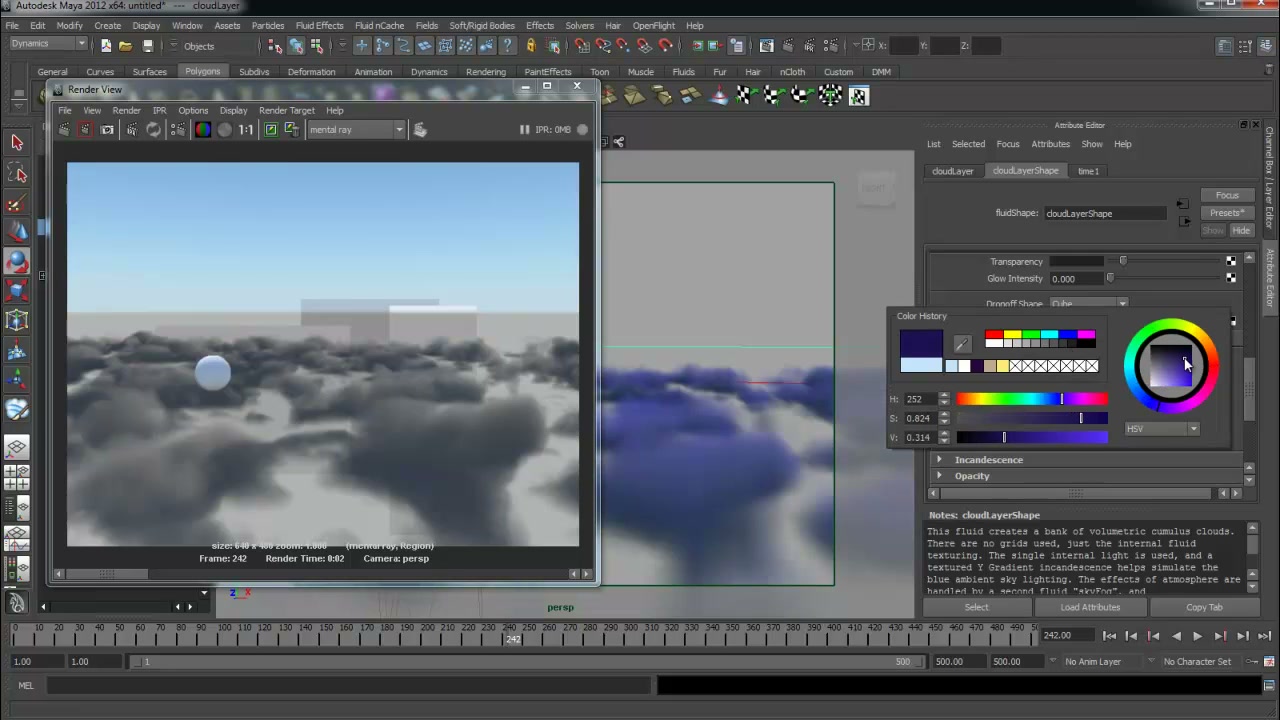Go to start of playback range
Screen dimensions: 1280x720
click(1109, 636)
